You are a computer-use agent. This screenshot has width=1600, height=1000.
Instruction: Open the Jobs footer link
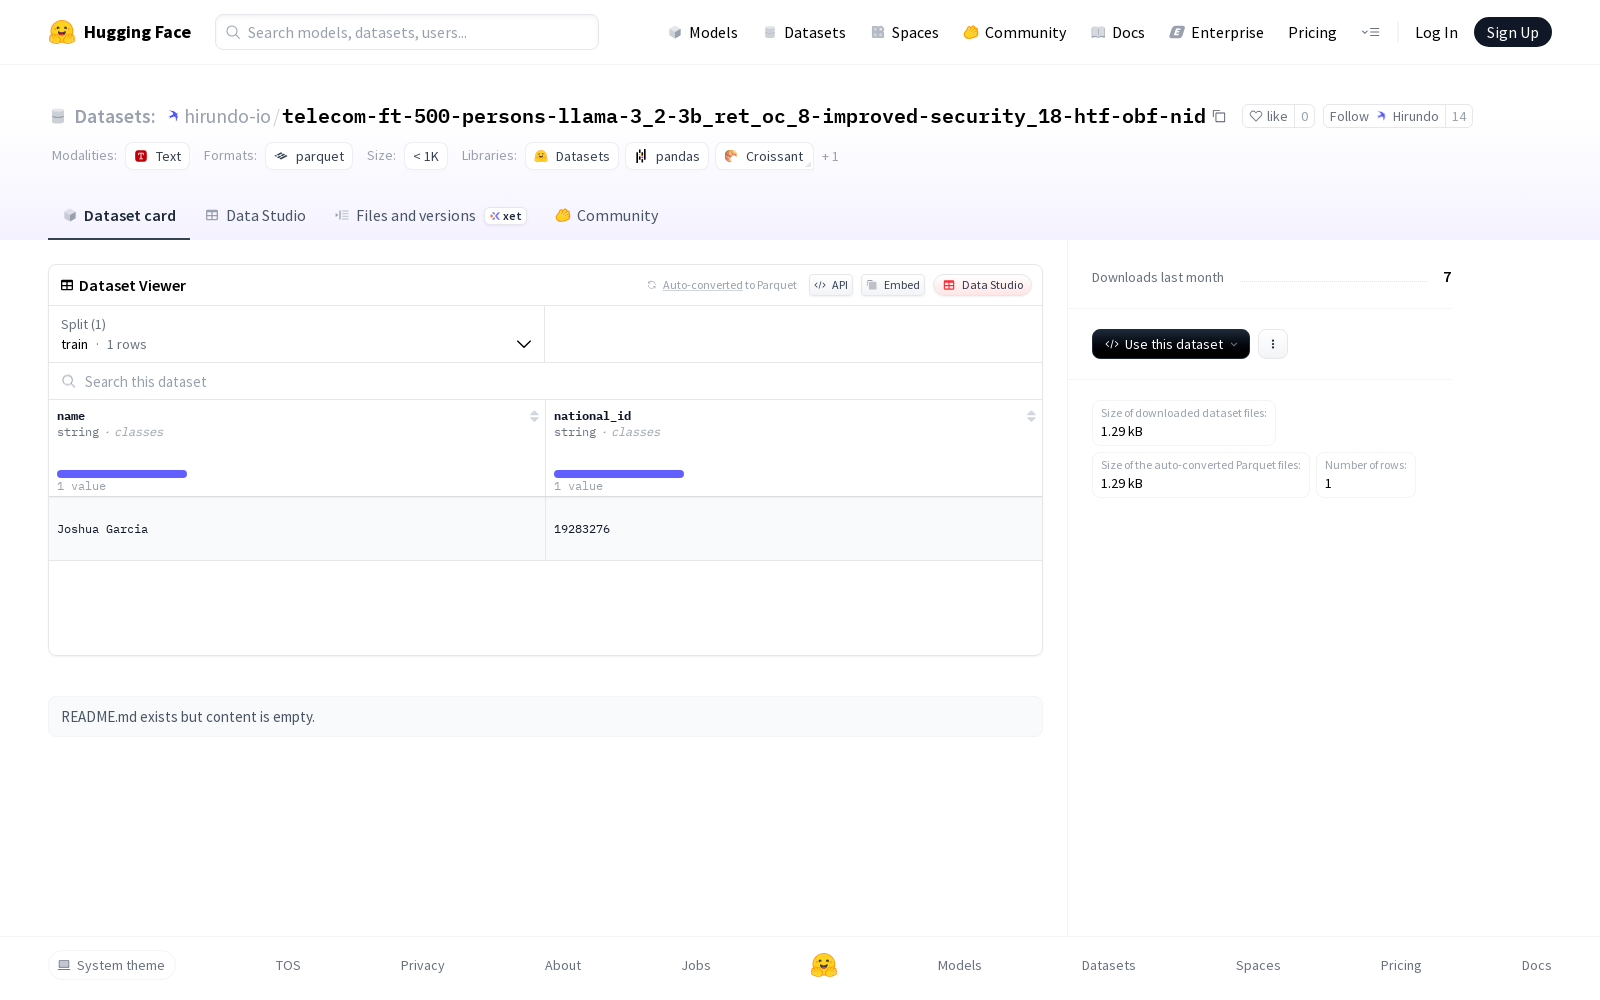(x=696, y=965)
